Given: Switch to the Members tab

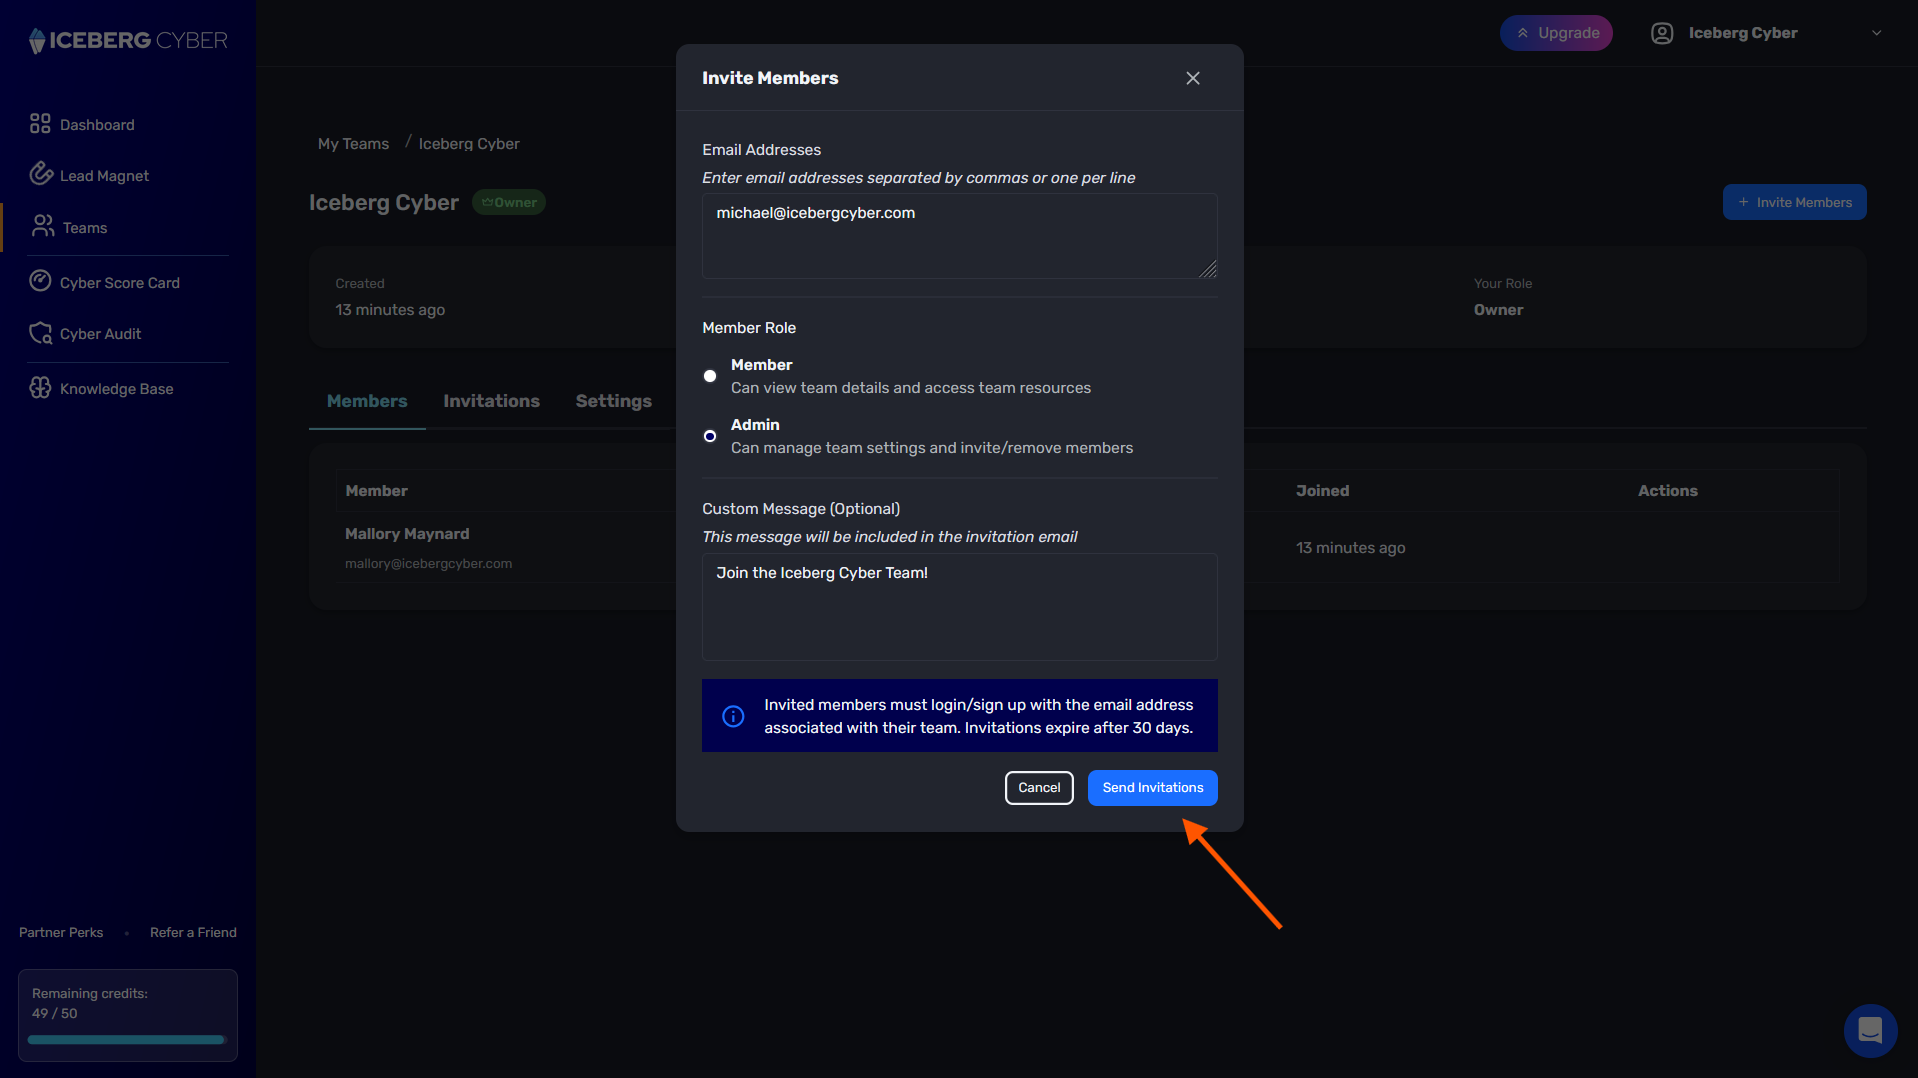Looking at the screenshot, I should coord(367,401).
